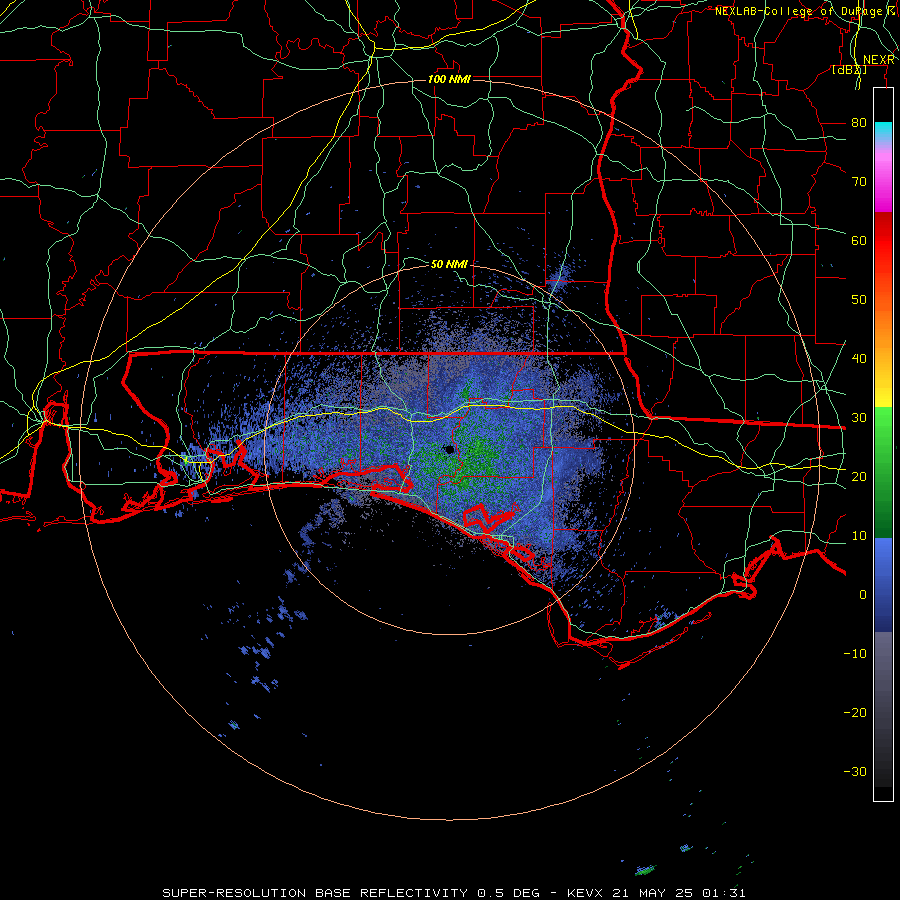Screen dimensions: 900x900
Task: Click the dBZ unit label
Action: pos(849,70)
